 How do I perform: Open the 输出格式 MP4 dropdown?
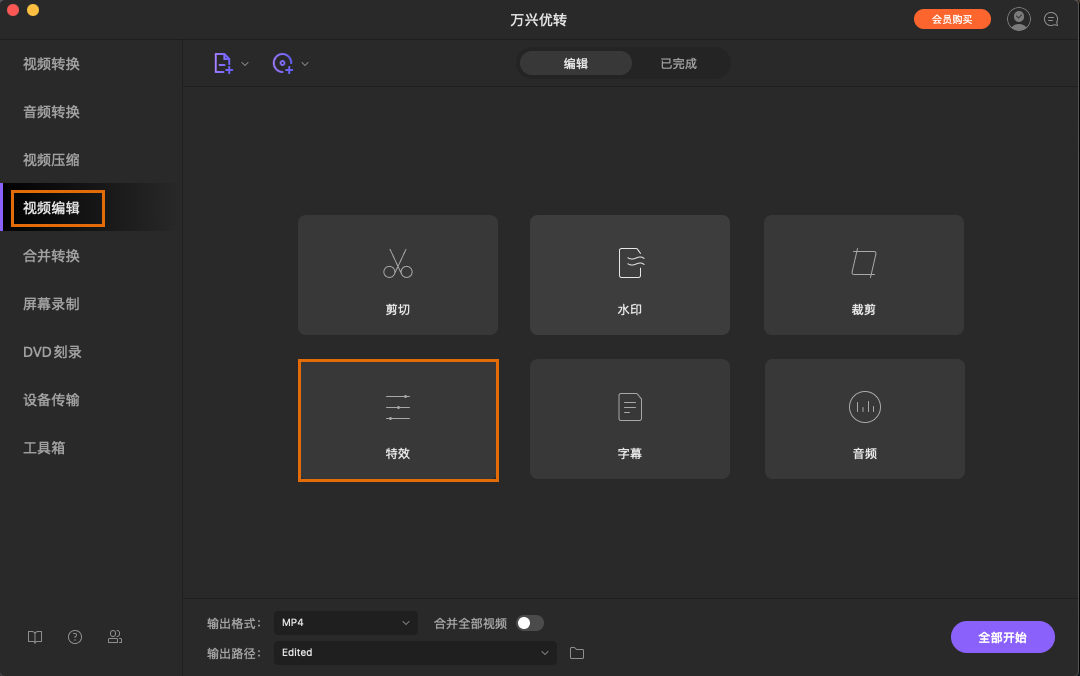click(x=345, y=622)
